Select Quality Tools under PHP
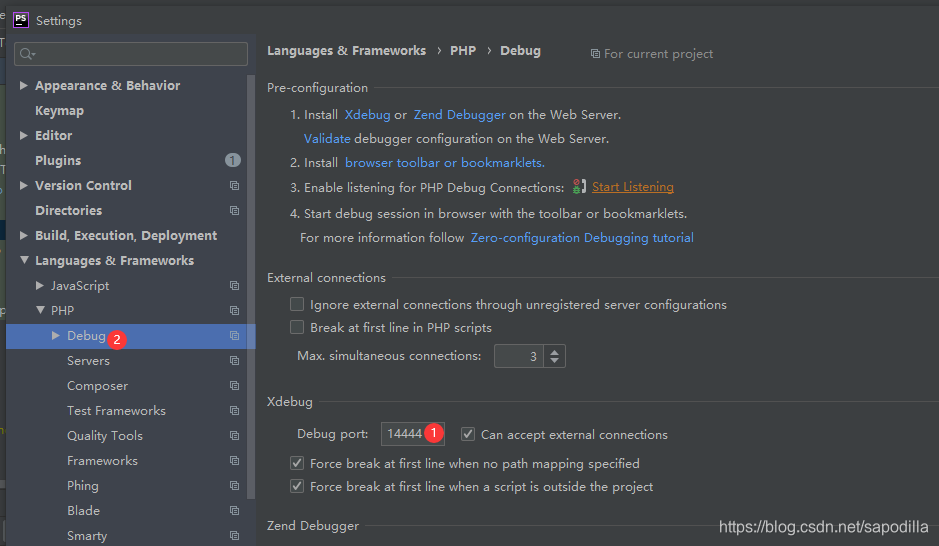This screenshot has width=939, height=546. 105,436
